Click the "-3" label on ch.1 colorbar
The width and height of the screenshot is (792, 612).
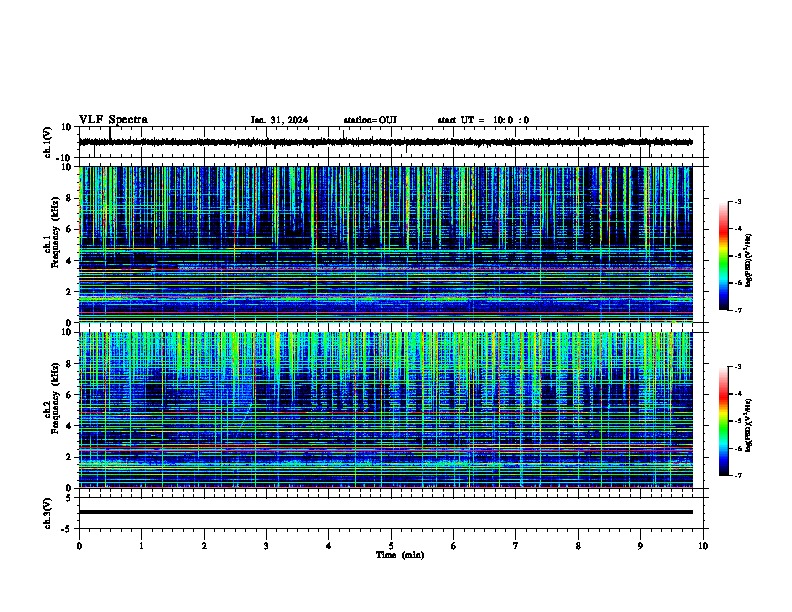(x=738, y=201)
